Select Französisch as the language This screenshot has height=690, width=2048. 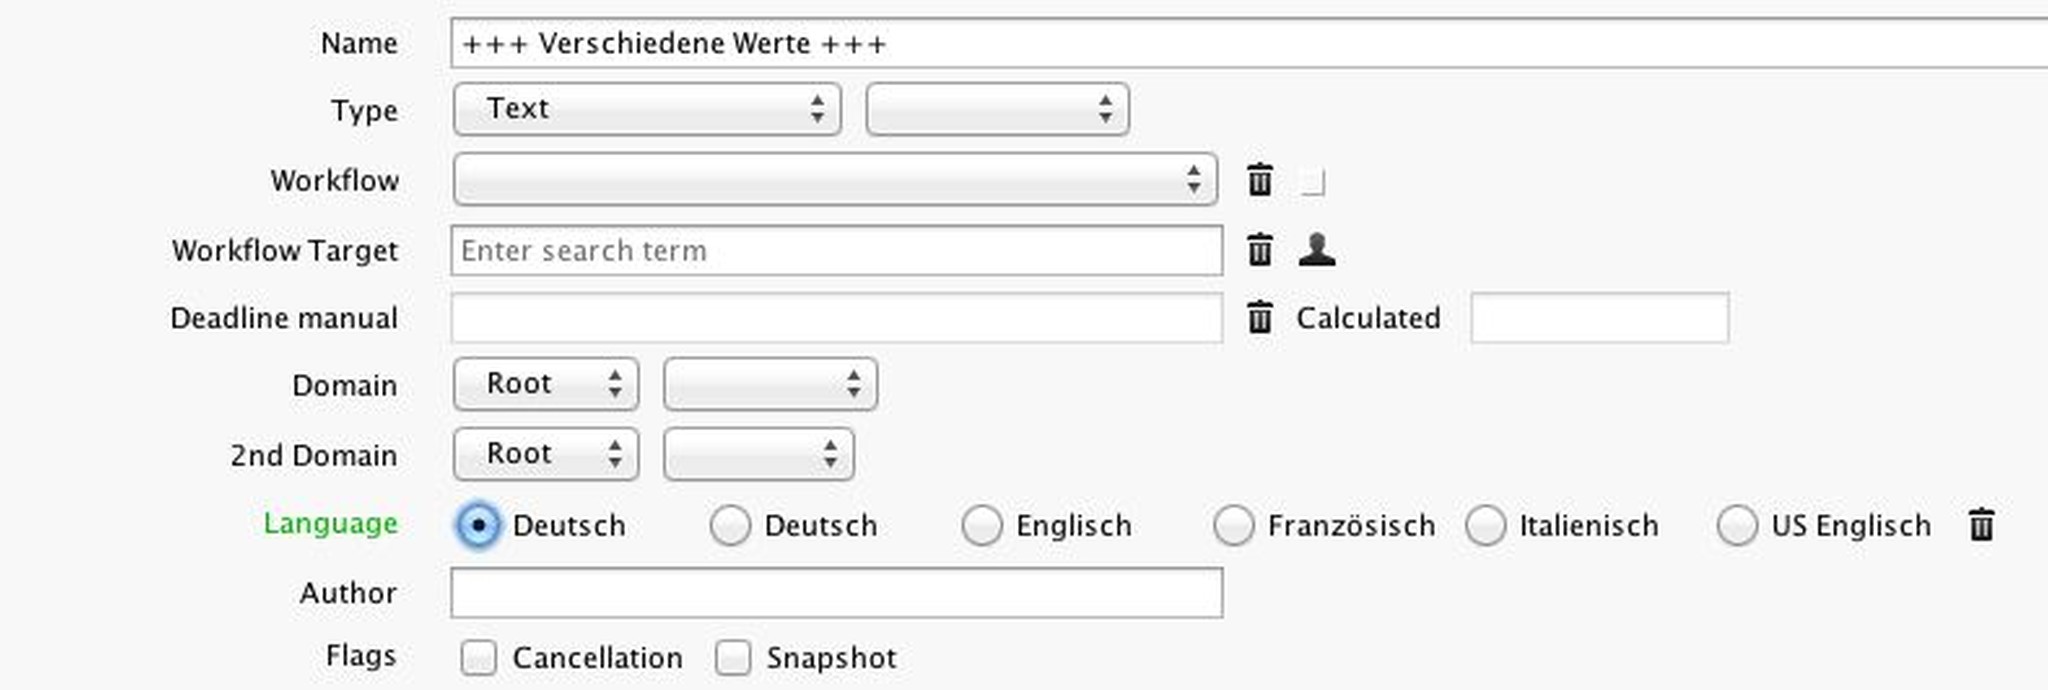(x=1235, y=525)
